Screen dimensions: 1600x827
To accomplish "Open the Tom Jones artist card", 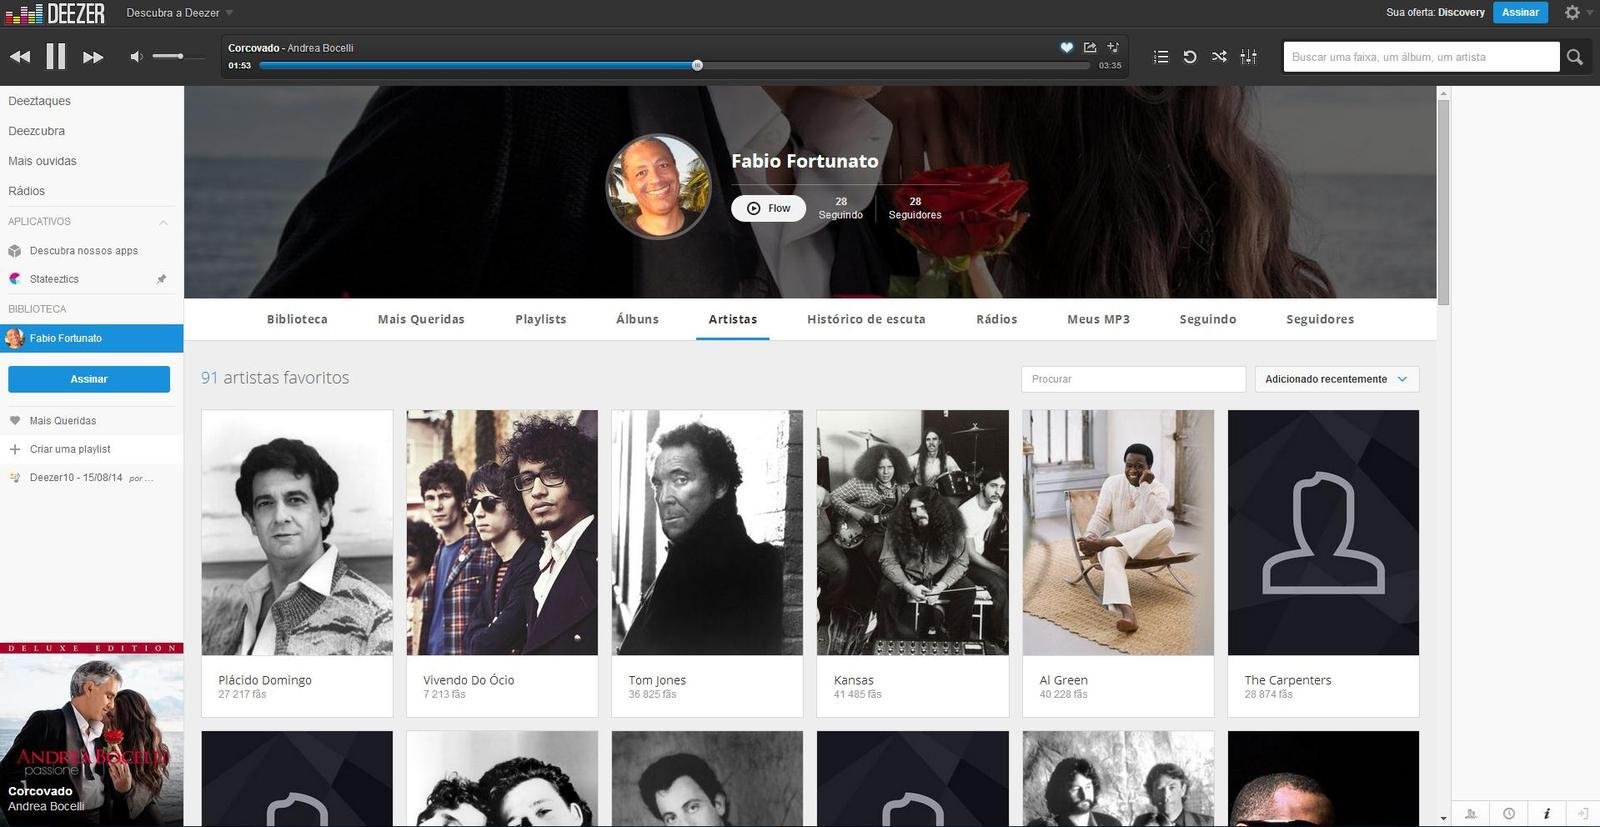I will [x=707, y=563].
